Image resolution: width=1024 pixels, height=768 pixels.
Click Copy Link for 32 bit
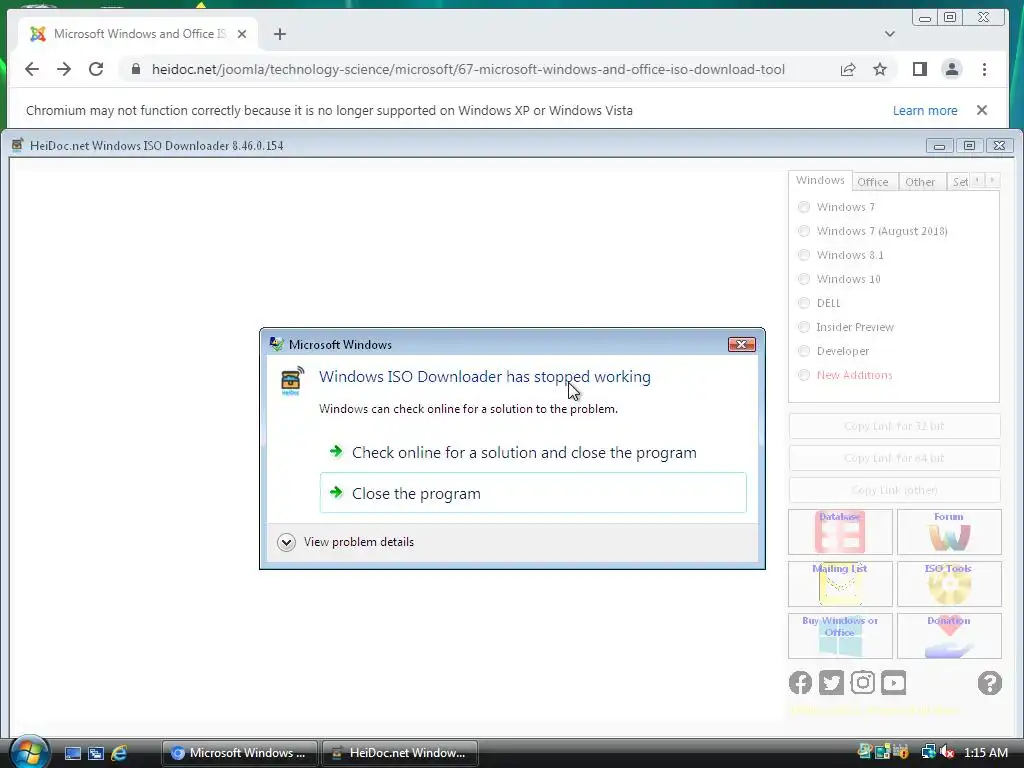[894, 426]
